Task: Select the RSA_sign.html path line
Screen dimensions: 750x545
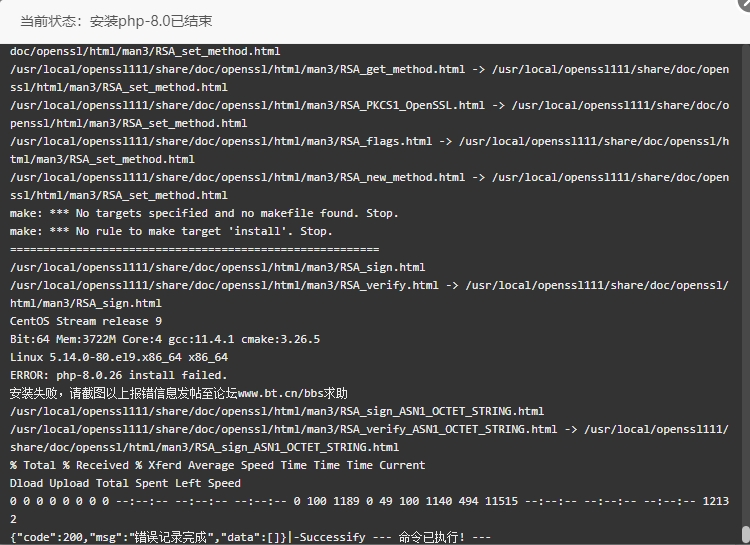Action: [x=218, y=267]
